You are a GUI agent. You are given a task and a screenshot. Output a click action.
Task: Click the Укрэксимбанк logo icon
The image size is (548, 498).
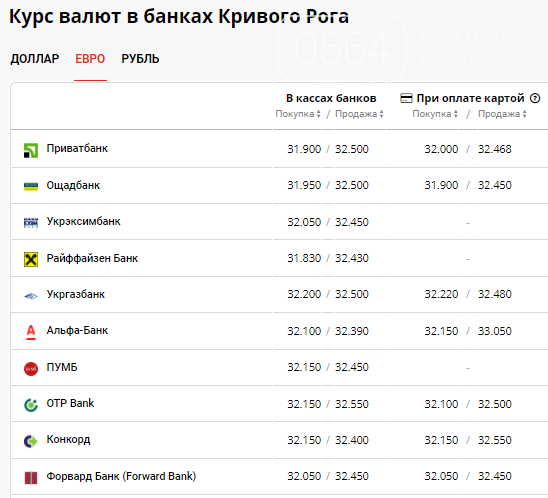pyautogui.click(x=31, y=223)
